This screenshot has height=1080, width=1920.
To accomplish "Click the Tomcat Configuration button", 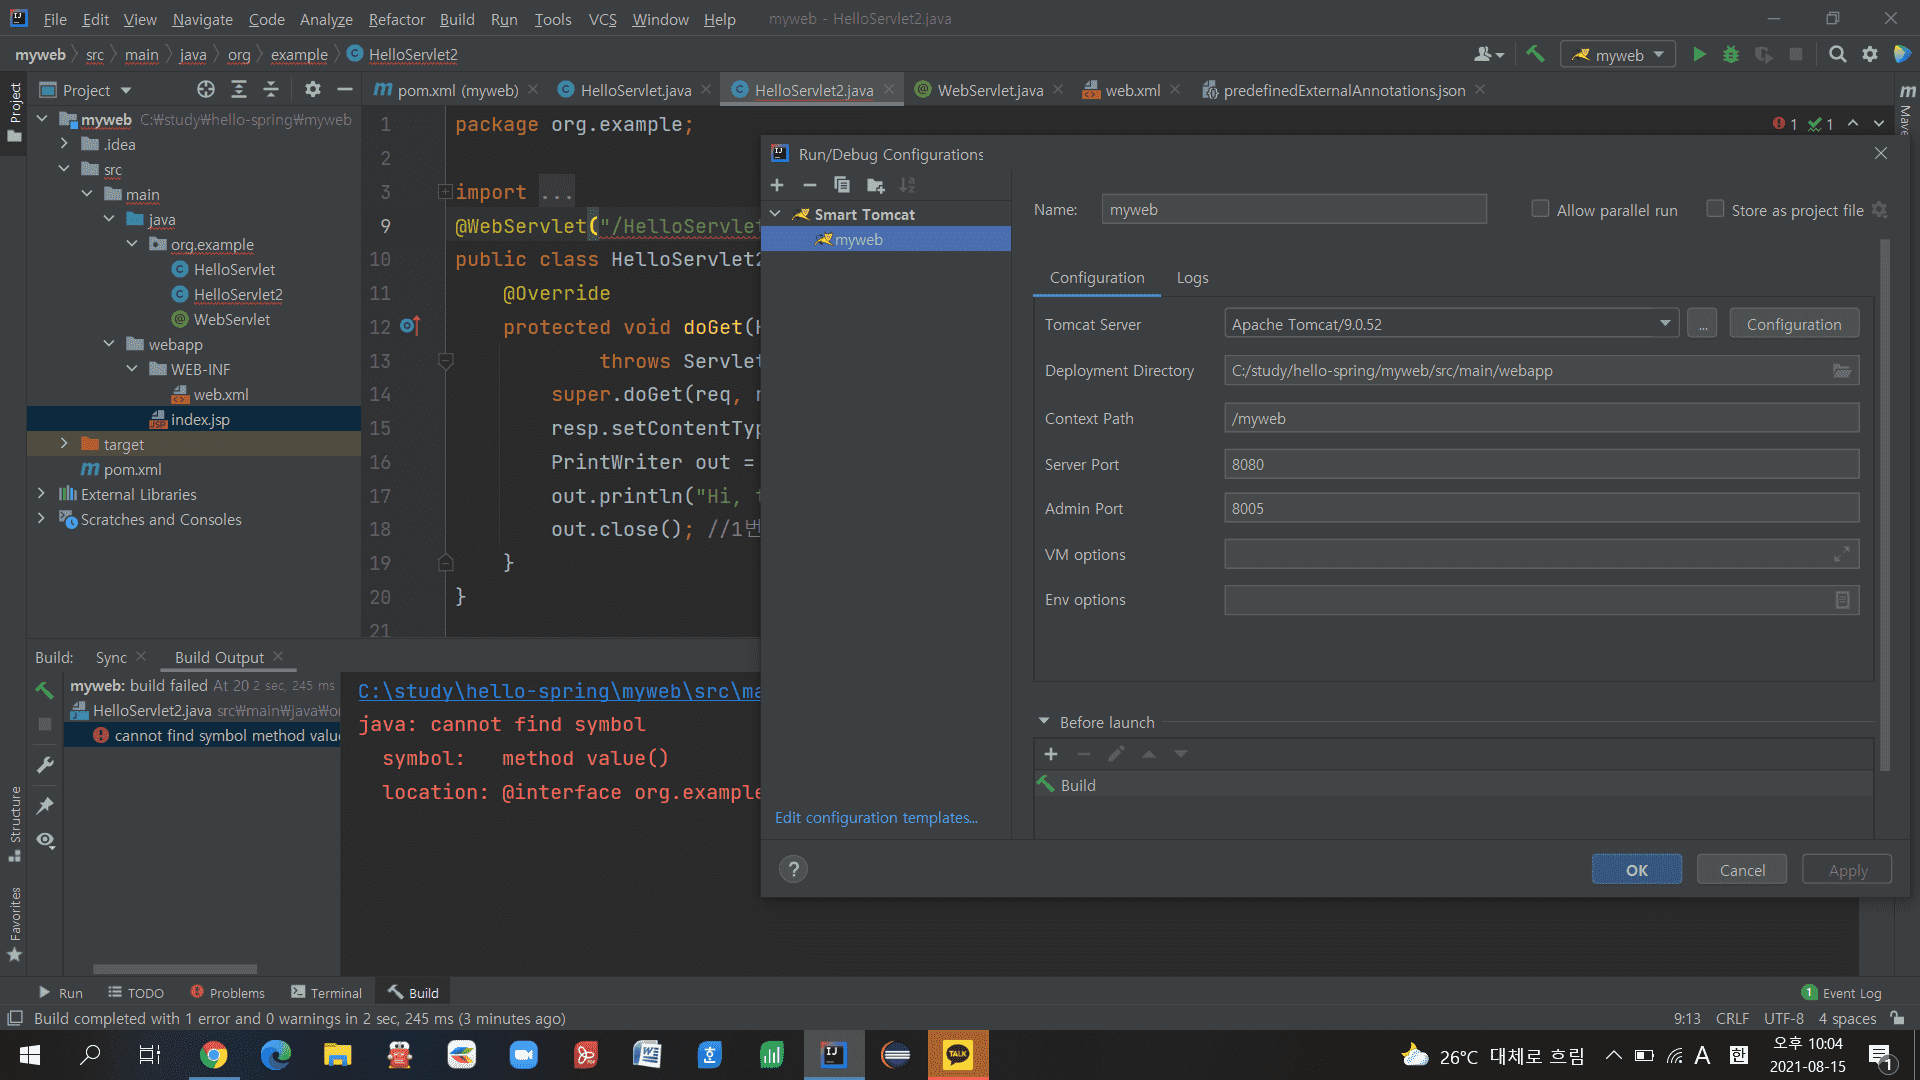I will pos(1794,324).
